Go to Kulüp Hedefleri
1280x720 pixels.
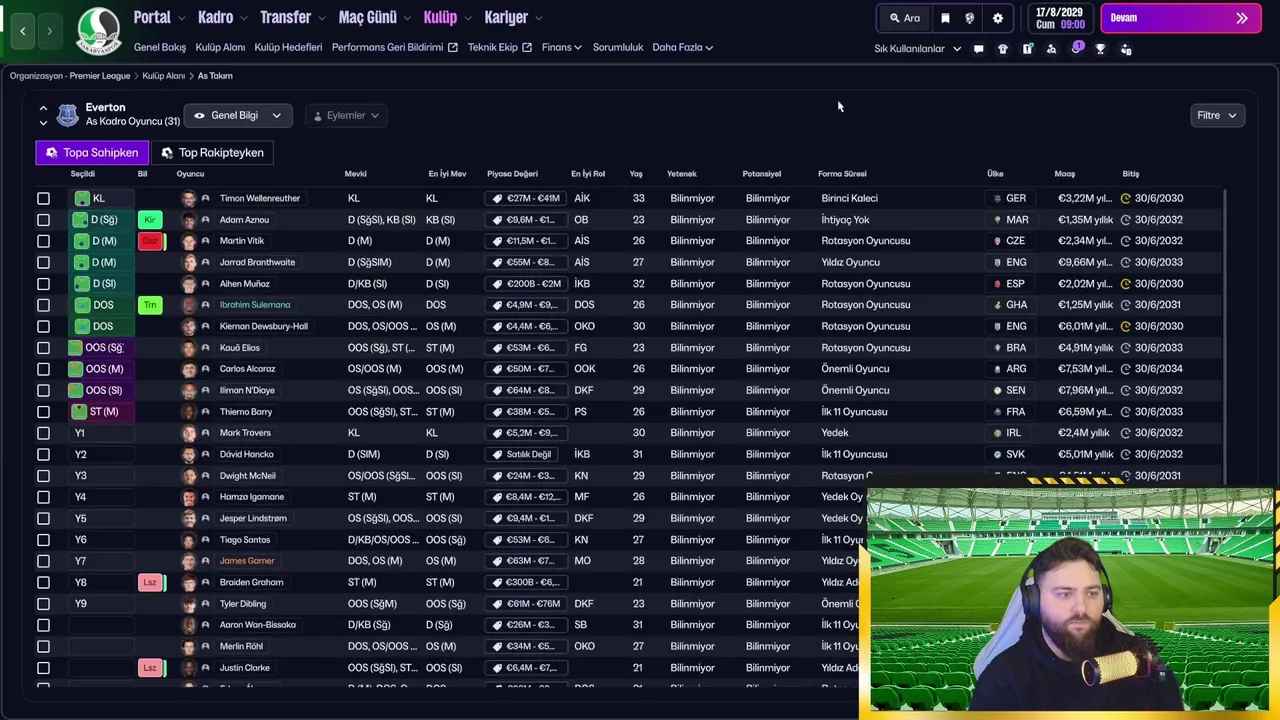(288, 47)
